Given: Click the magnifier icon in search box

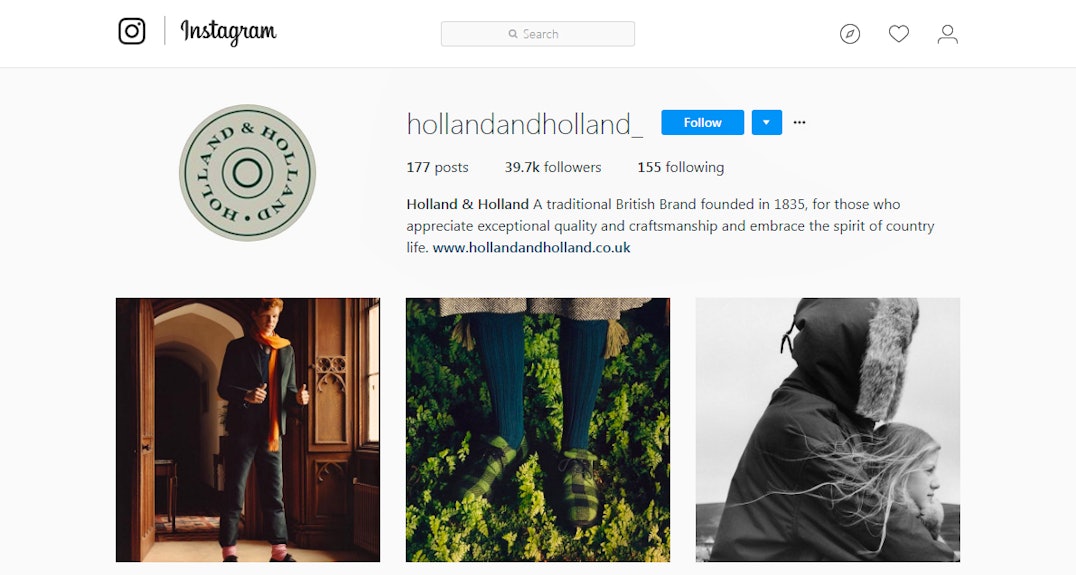Looking at the screenshot, I should (x=513, y=34).
